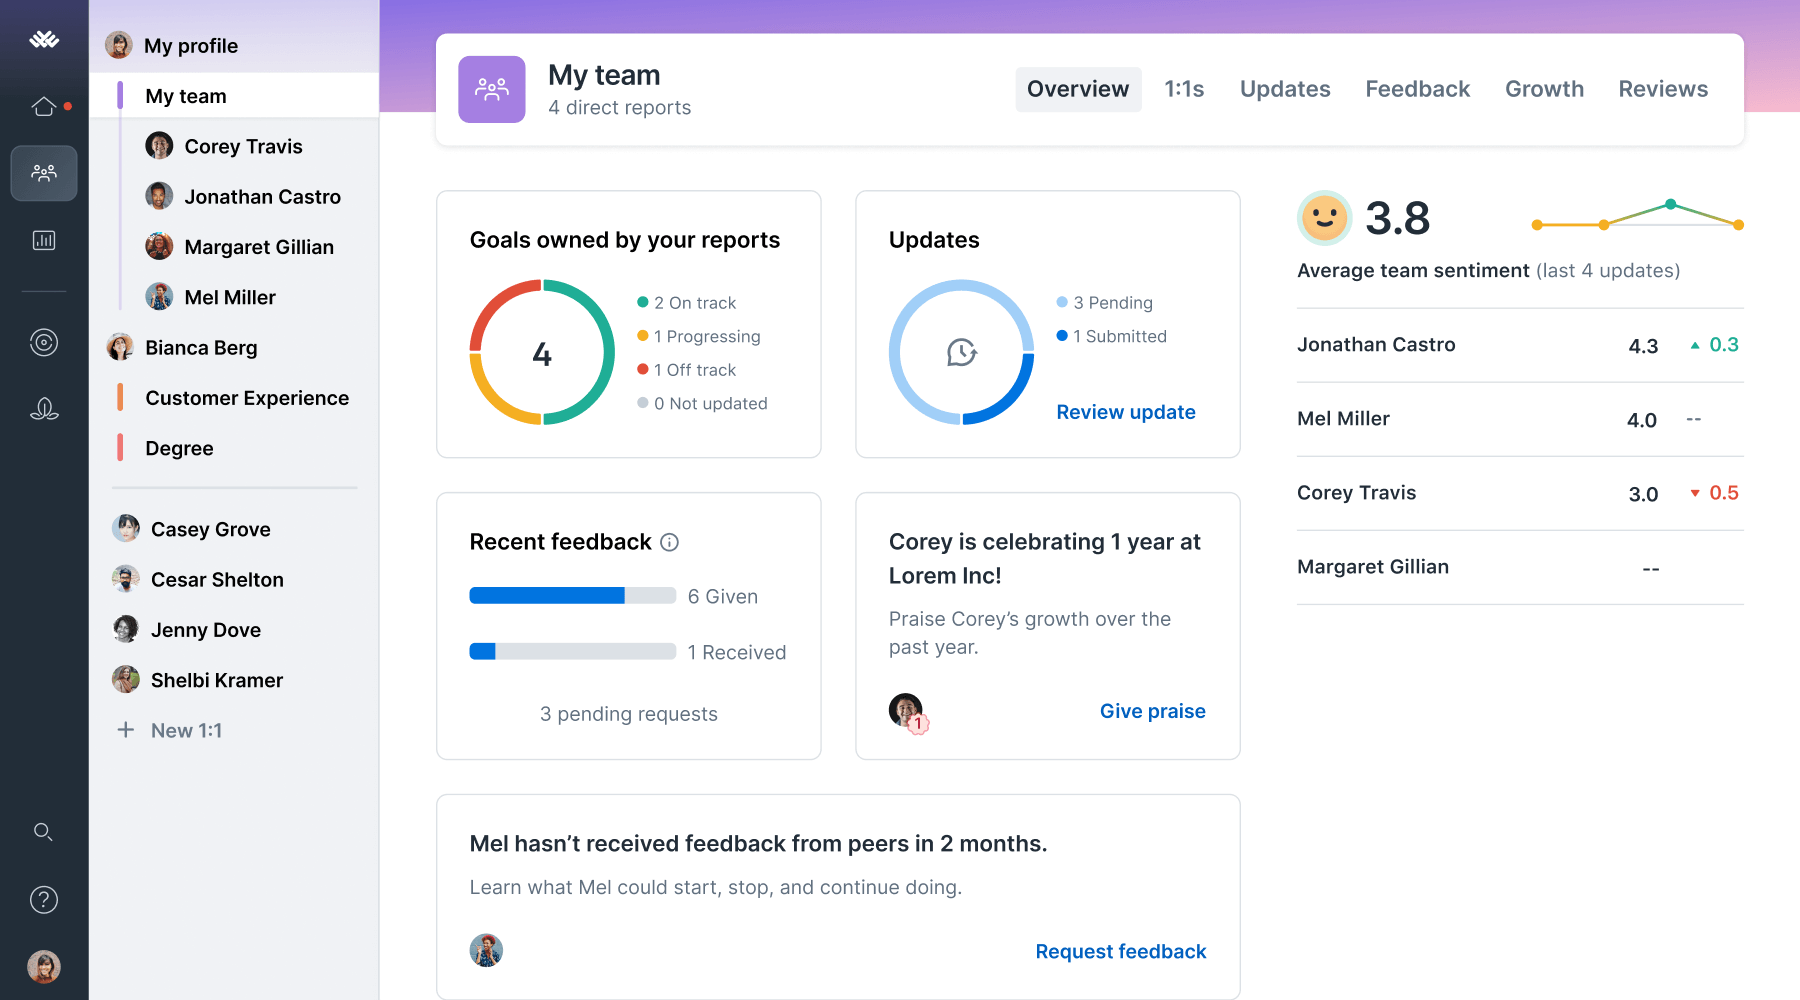Click the company logo at top left
Image resolution: width=1800 pixels, height=1000 pixels.
[44, 40]
